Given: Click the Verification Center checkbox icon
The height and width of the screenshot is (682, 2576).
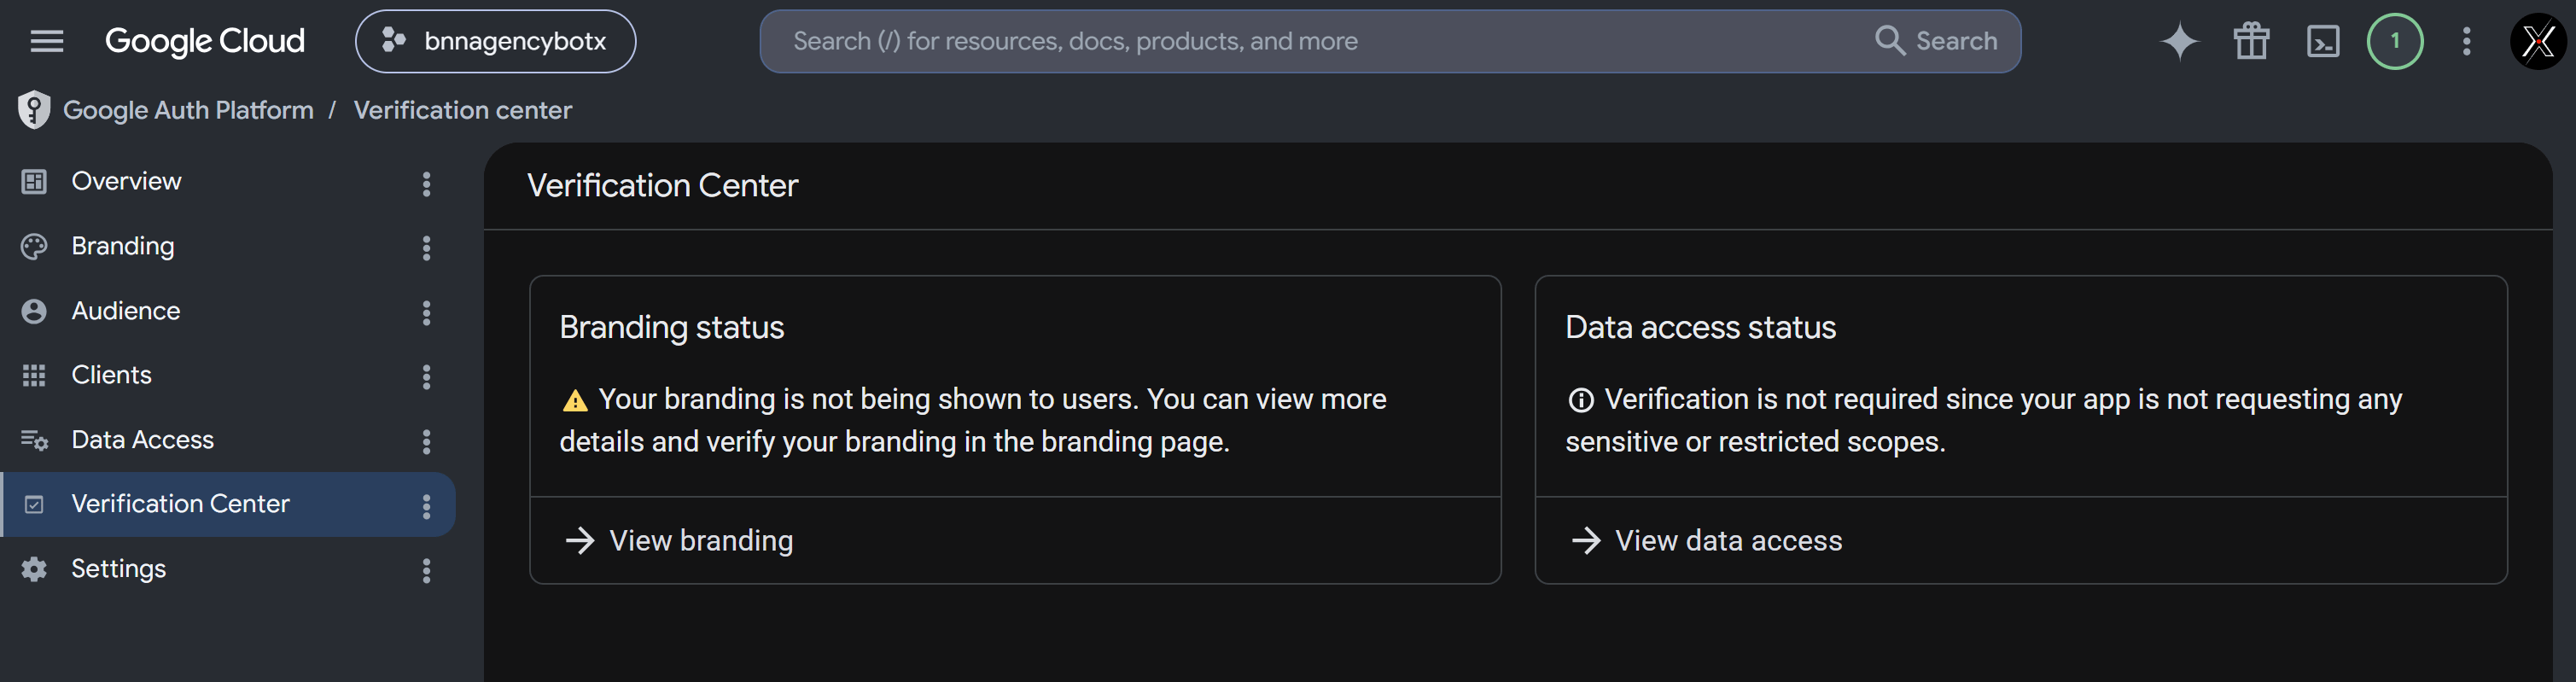Looking at the screenshot, I should [x=34, y=504].
